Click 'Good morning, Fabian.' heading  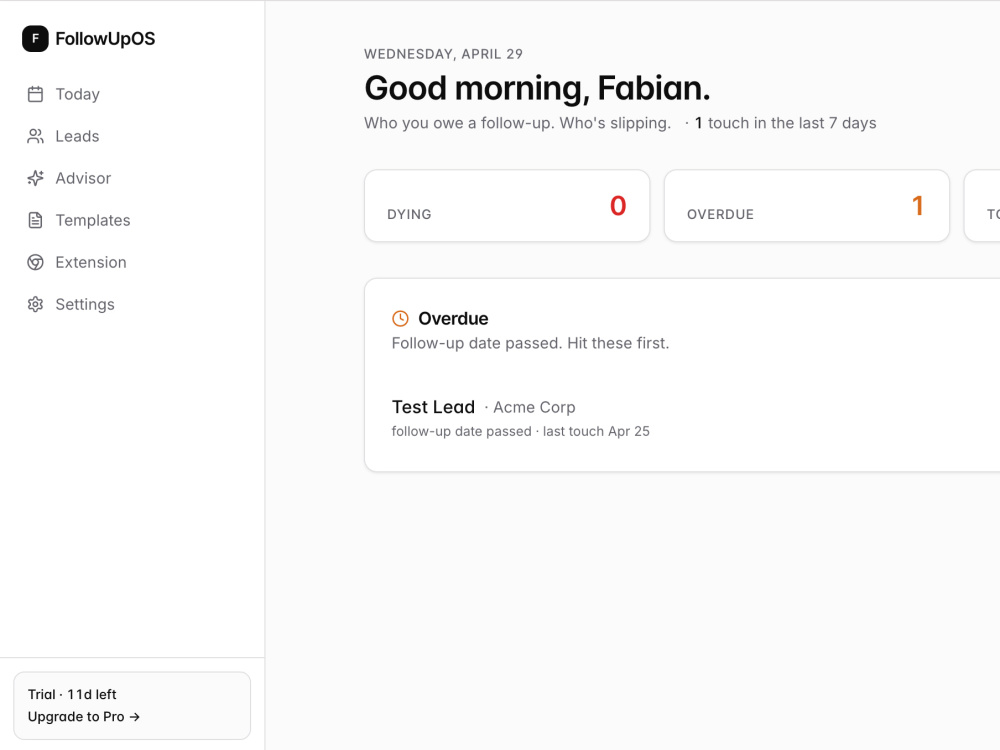537,88
